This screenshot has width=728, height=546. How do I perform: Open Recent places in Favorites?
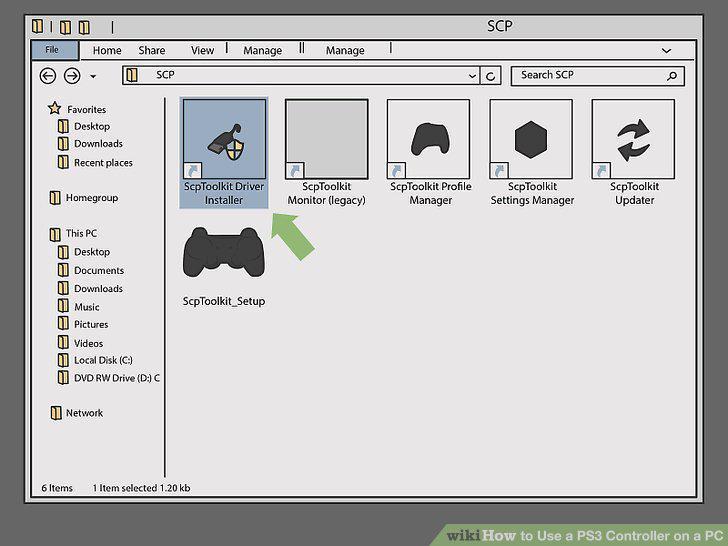coord(103,162)
